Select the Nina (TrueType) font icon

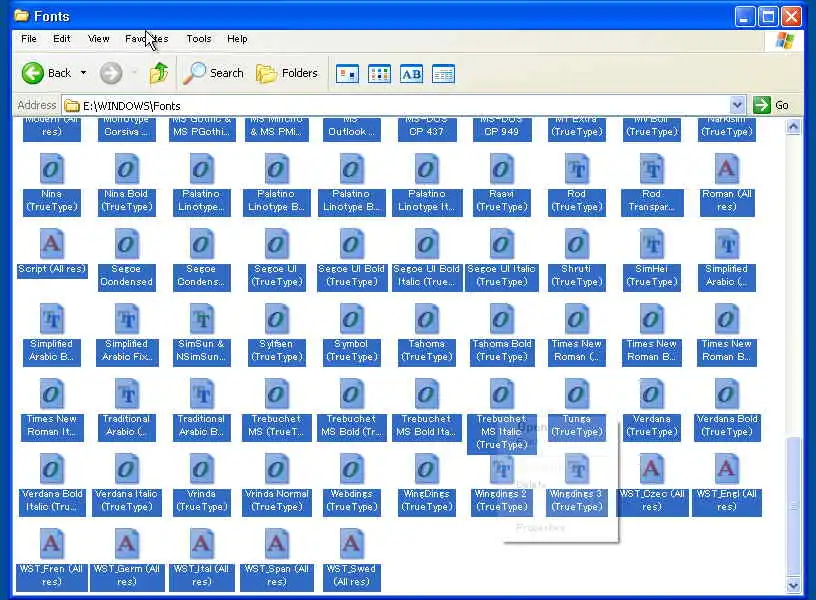(x=52, y=170)
